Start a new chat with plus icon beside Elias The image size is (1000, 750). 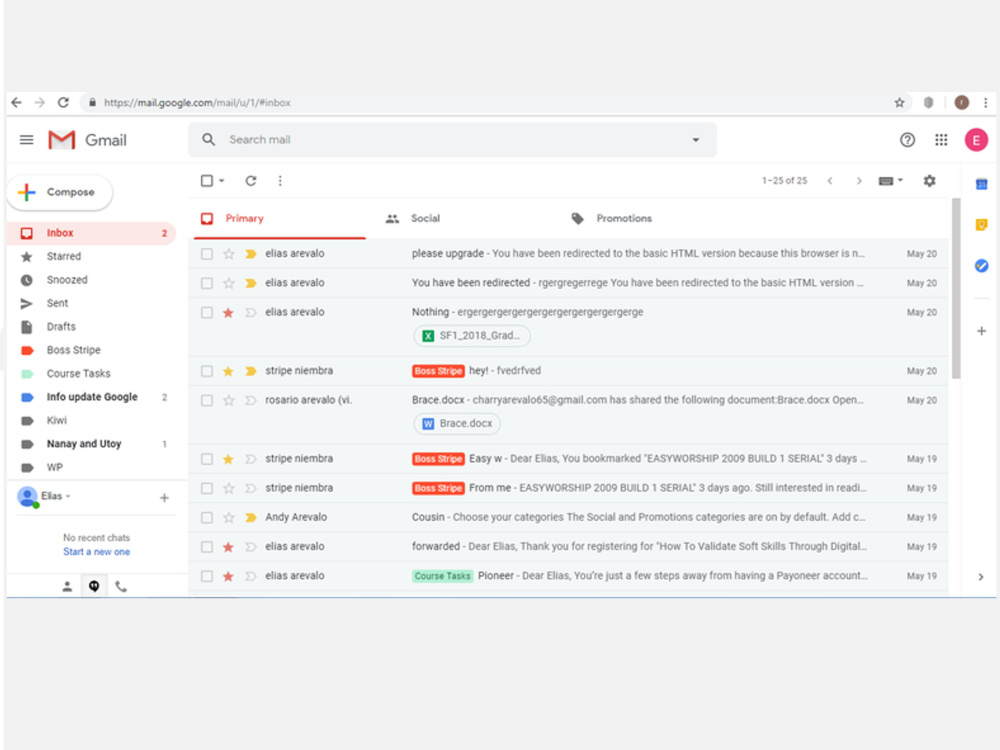click(x=164, y=497)
